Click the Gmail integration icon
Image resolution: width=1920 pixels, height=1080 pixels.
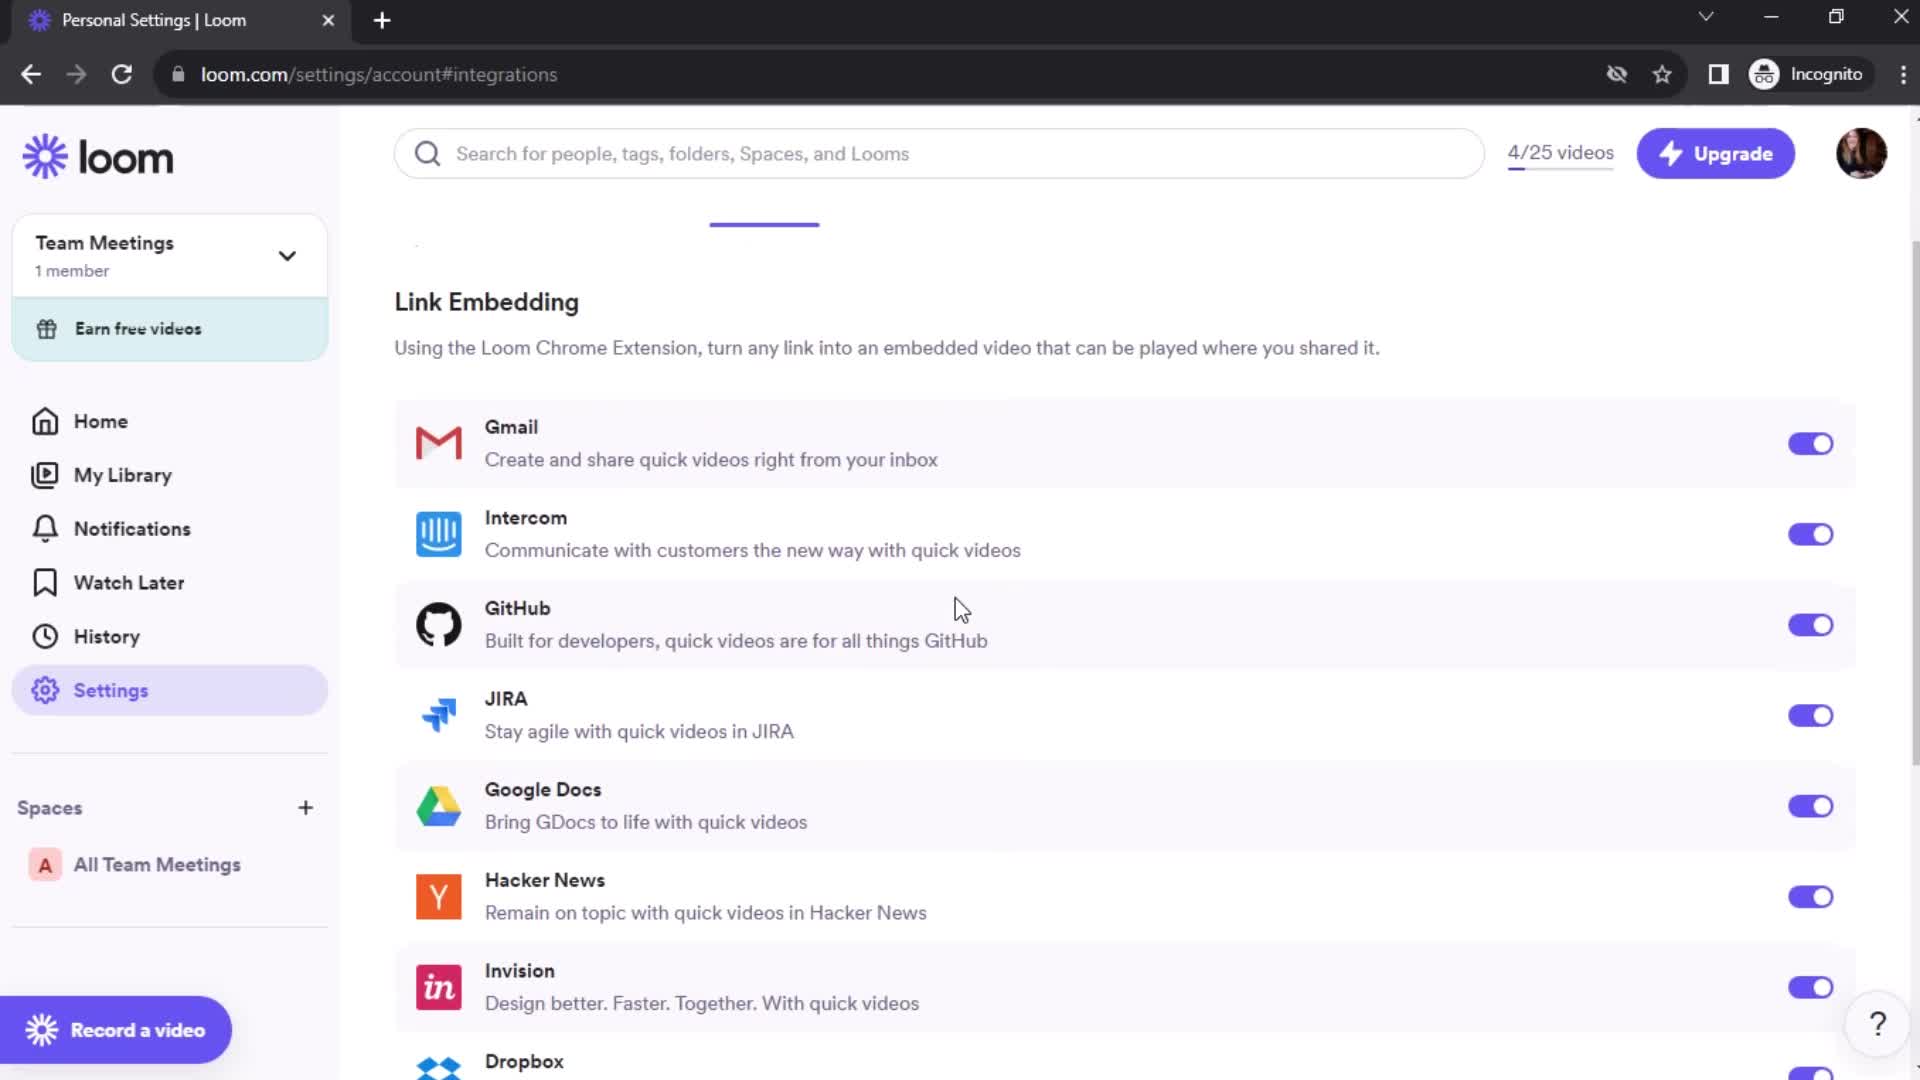(439, 443)
